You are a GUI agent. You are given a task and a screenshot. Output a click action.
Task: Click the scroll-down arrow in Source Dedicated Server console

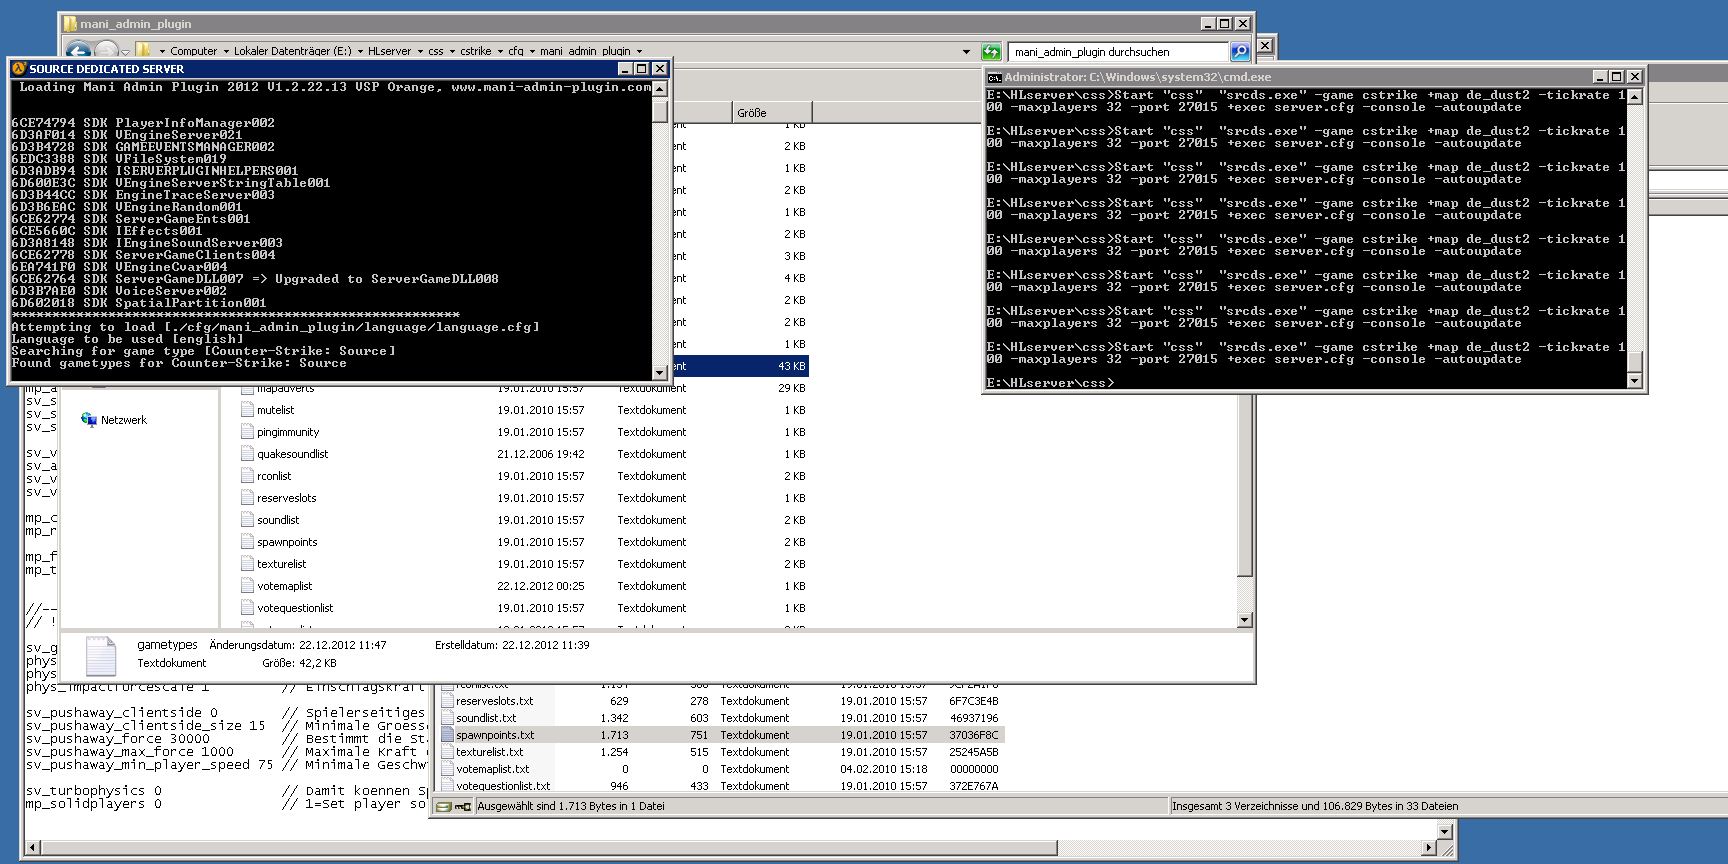(660, 372)
